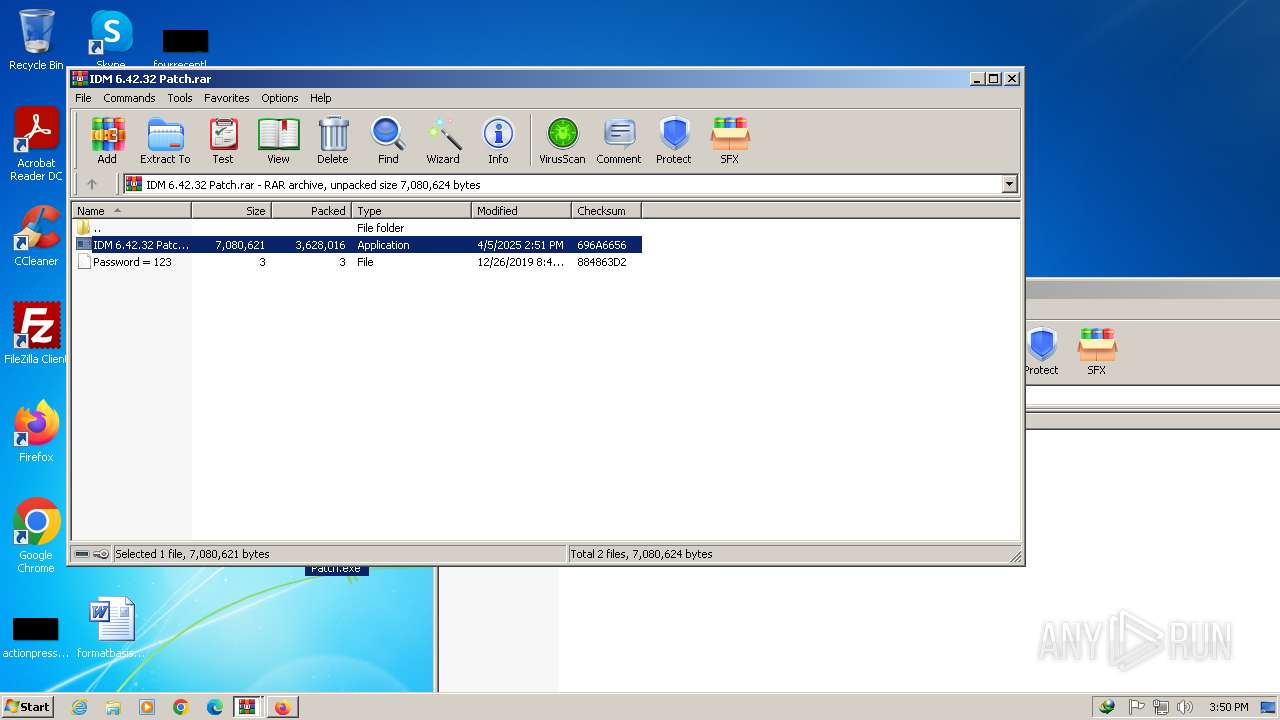Open the Options menu

pos(280,98)
